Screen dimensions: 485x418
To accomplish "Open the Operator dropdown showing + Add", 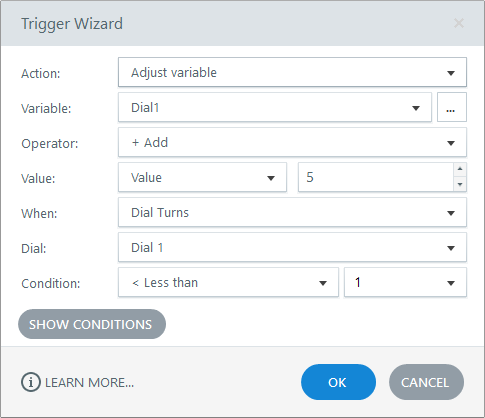I will (x=292, y=142).
